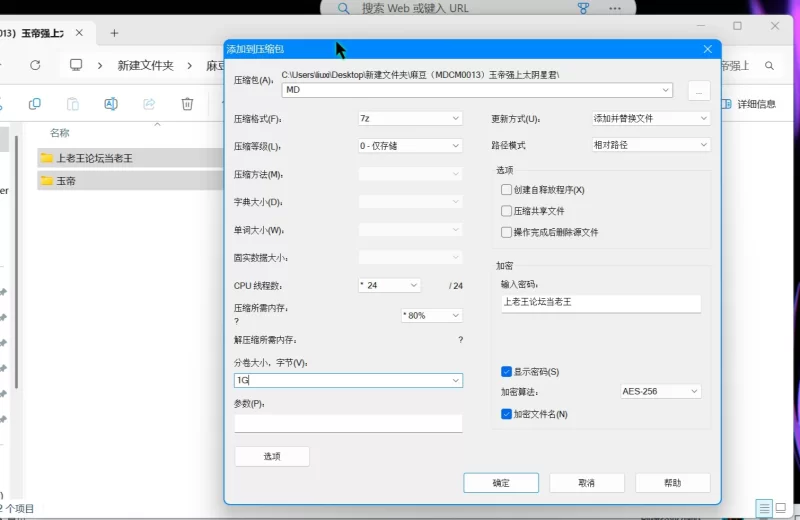The image size is (800, 520).
Task: Close the 添加到压缩包 dialog
Action: pos(708,49)
